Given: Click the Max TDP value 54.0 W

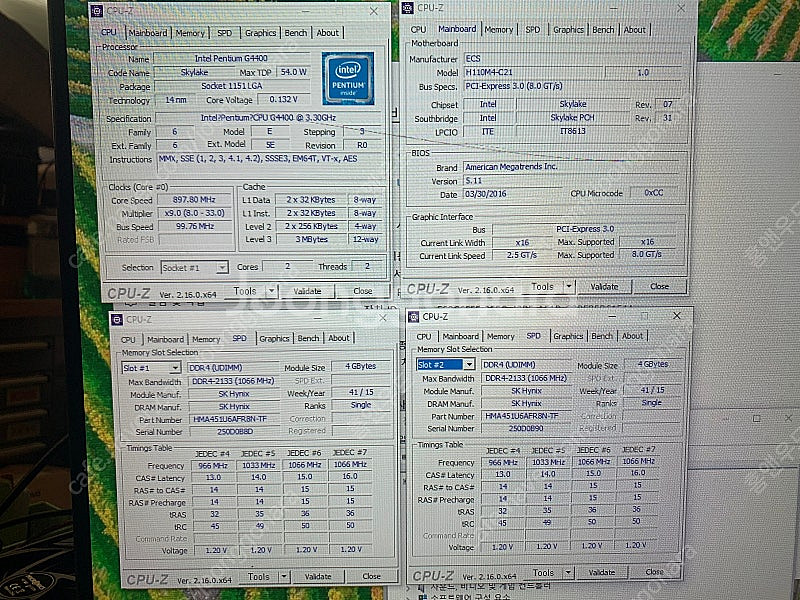Looking at the screenshot, I should (293, 72).
